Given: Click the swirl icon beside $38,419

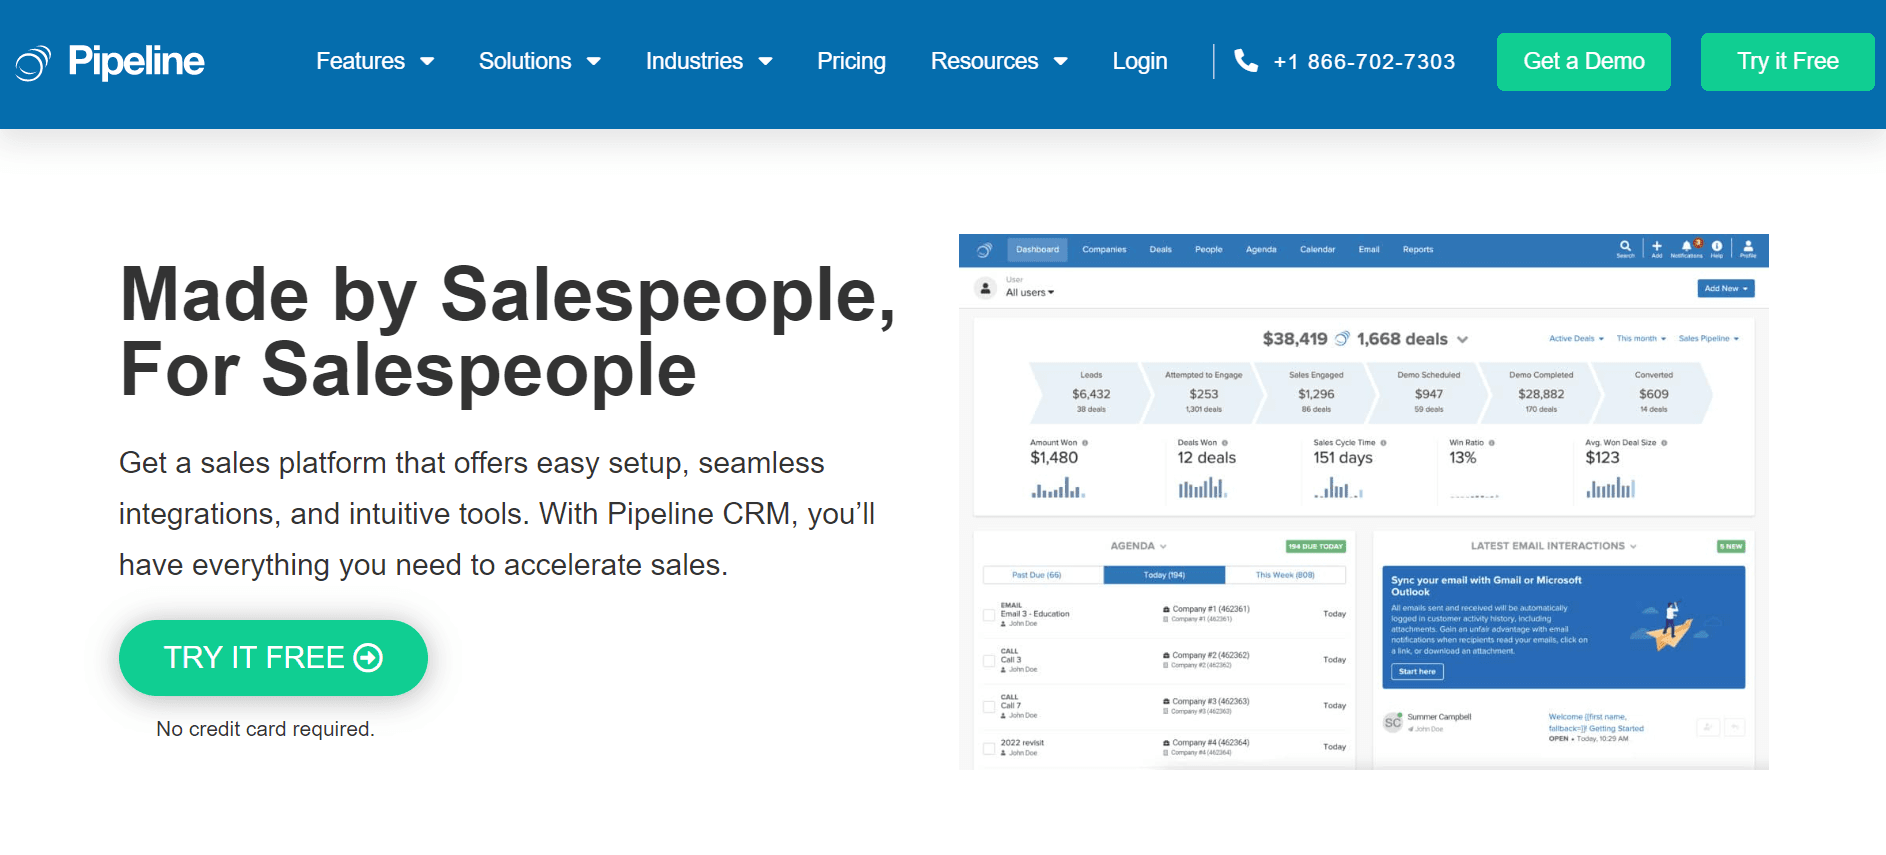Looking at the screenshot, I should 1342,339.
